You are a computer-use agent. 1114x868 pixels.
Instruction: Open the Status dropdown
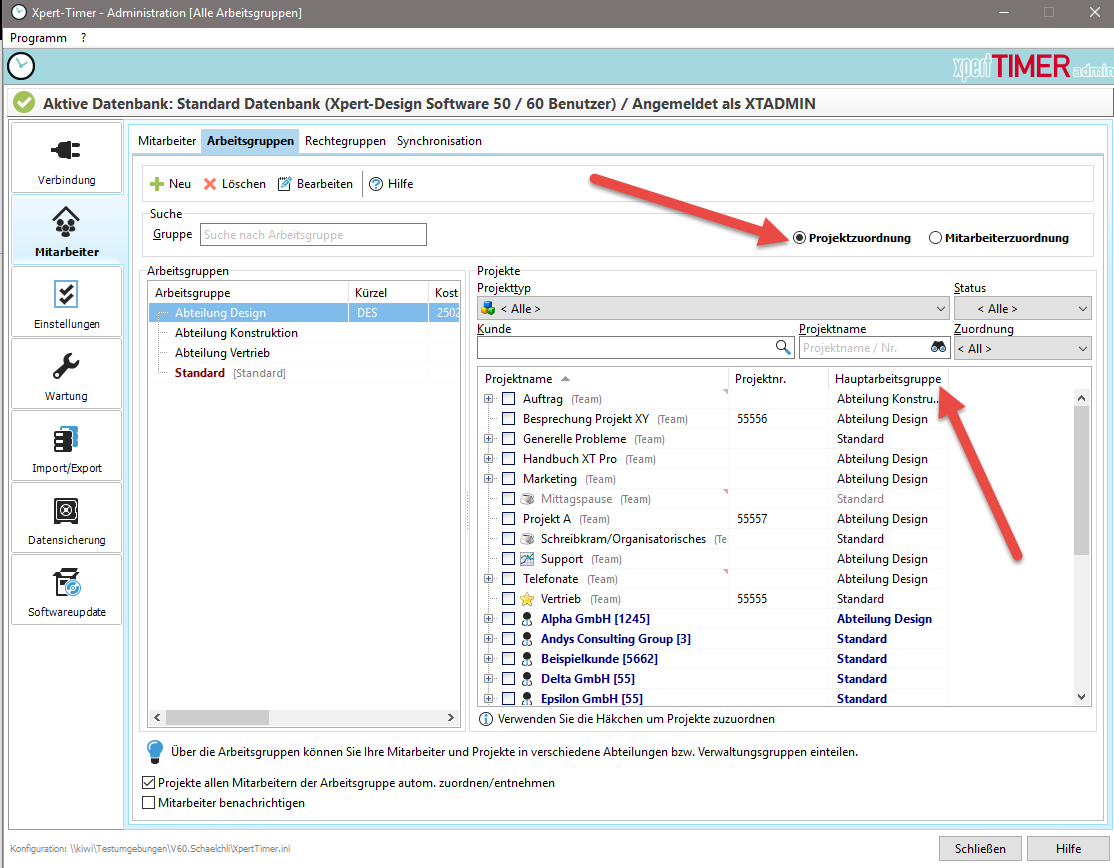1022,309
